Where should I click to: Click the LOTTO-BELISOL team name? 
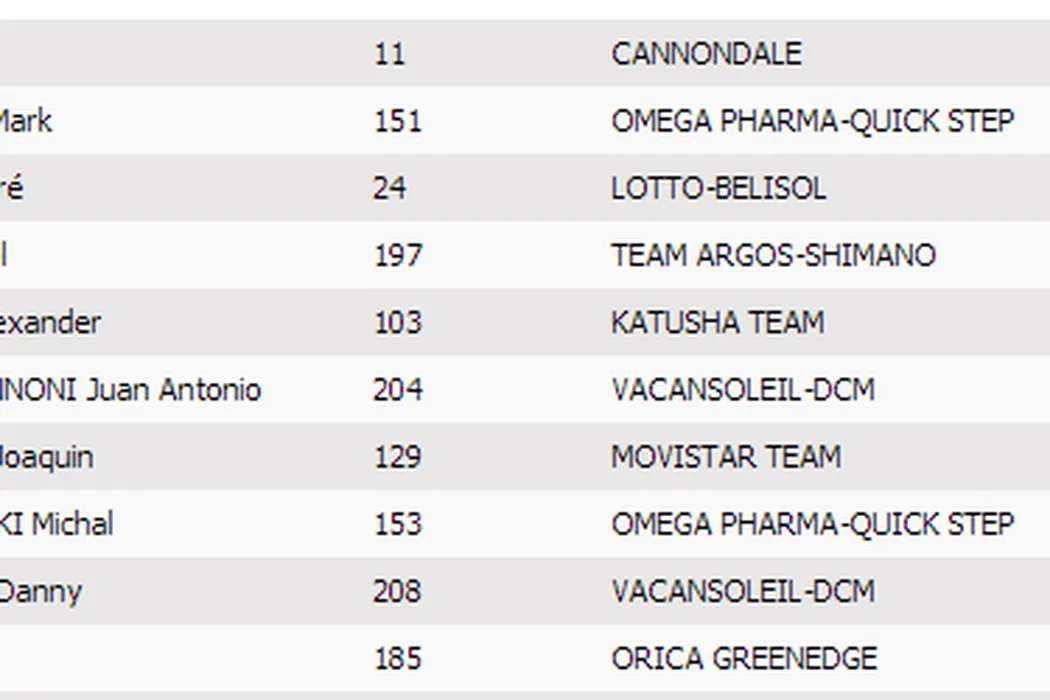[718, 188]
